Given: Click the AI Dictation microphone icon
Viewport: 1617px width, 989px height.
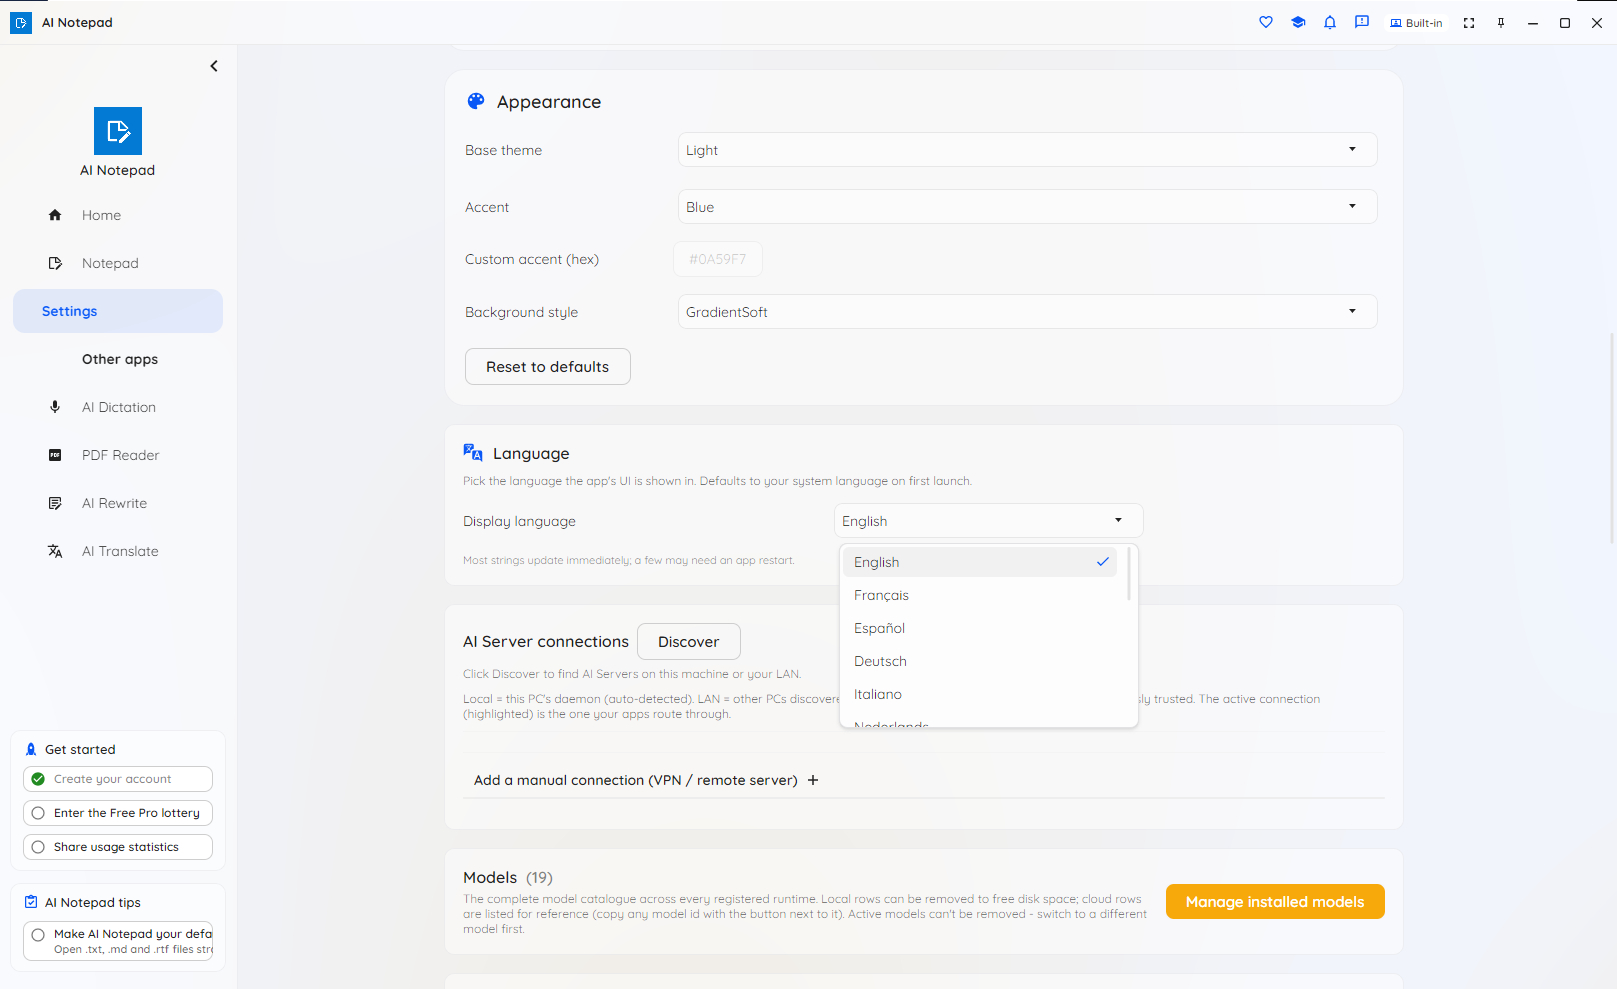Looking at the screenshot, I should point(55,407).
